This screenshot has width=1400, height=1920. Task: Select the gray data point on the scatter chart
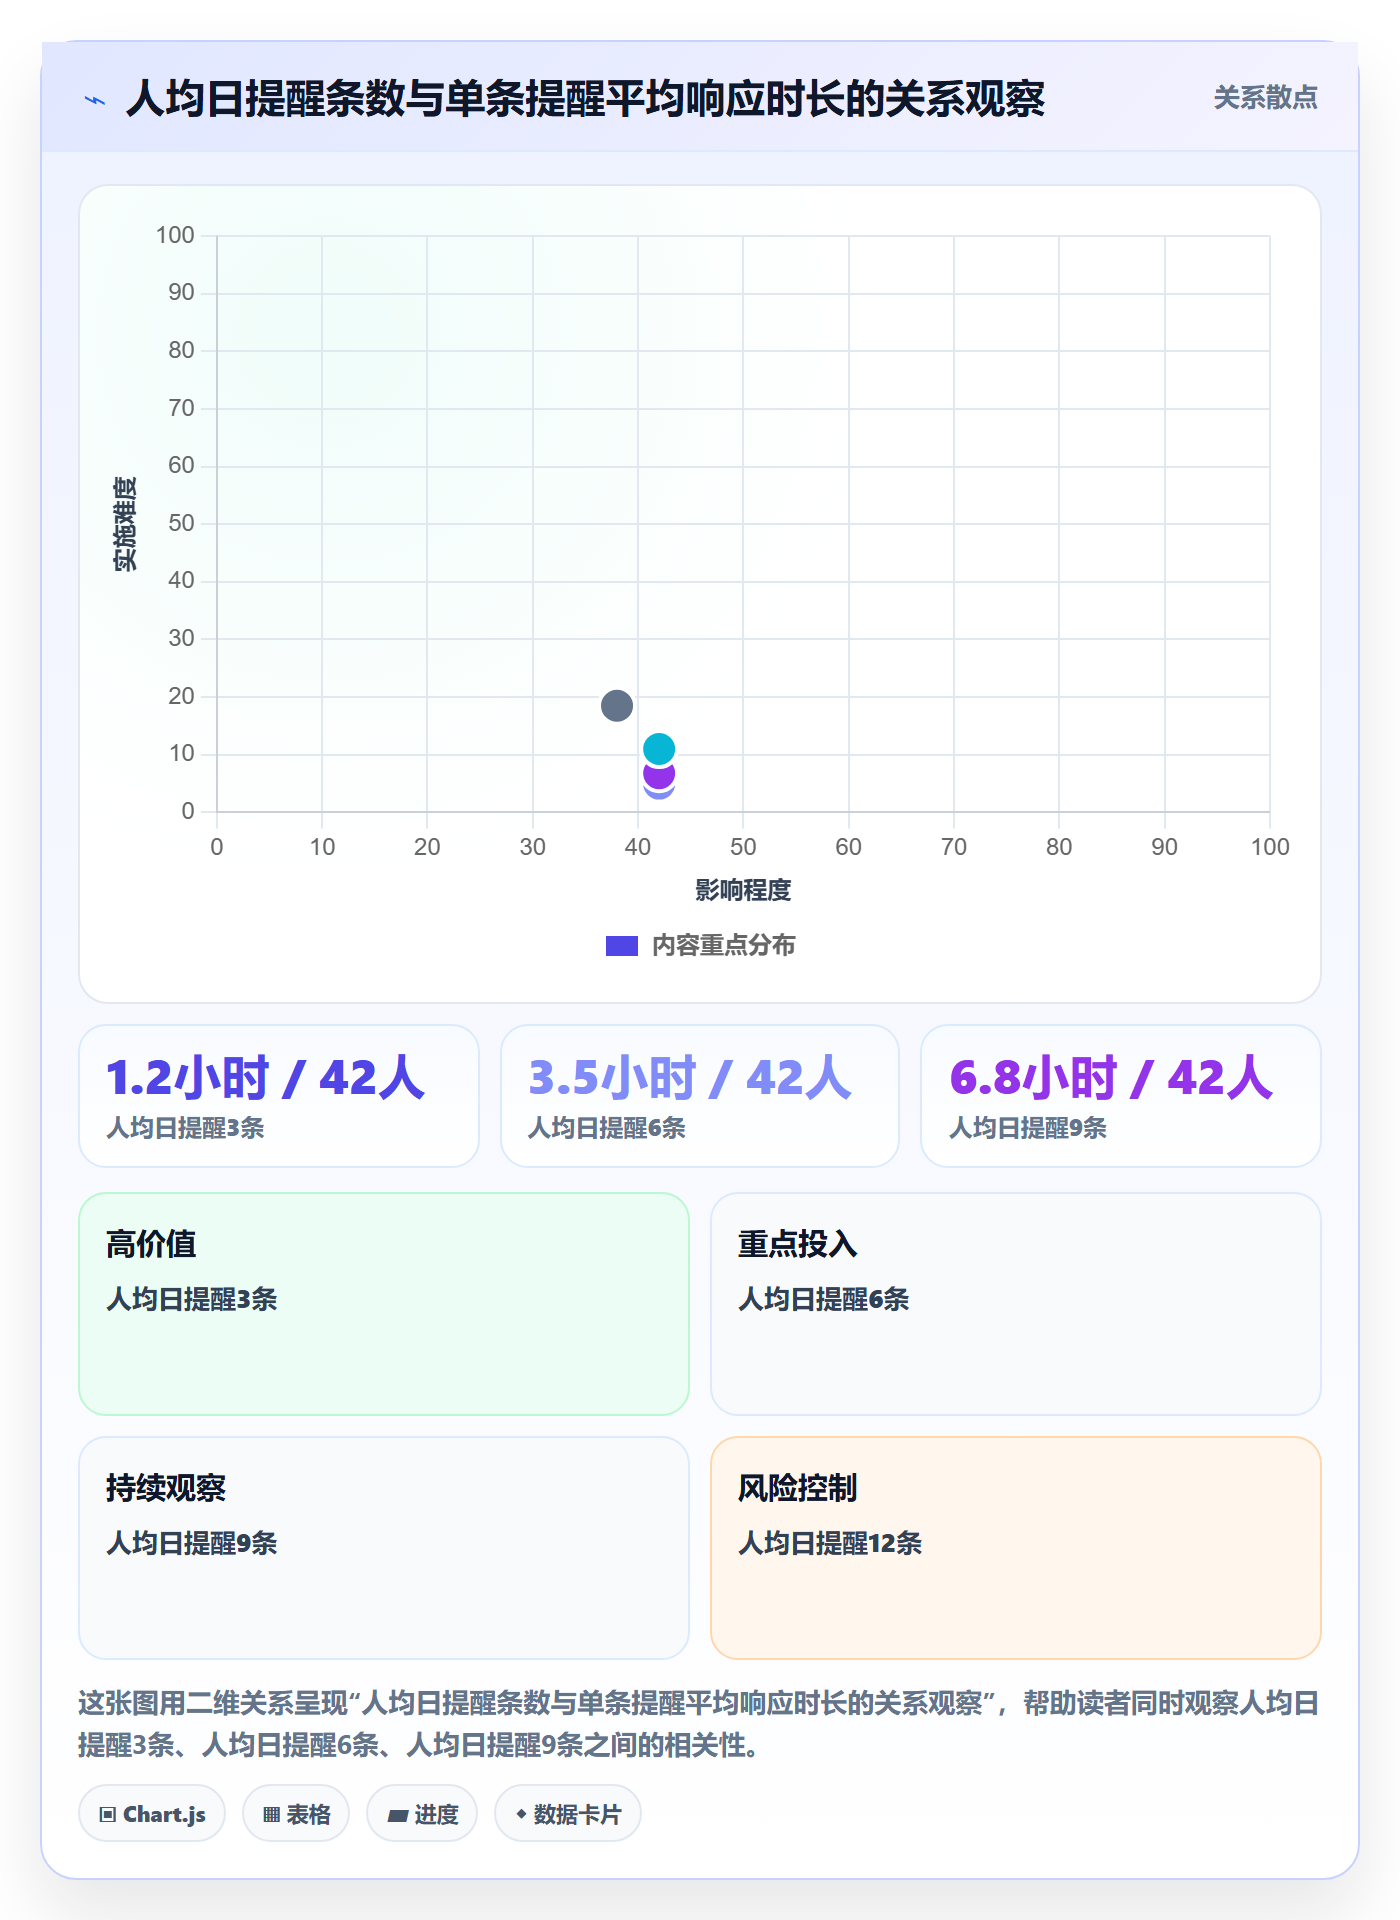617,706
